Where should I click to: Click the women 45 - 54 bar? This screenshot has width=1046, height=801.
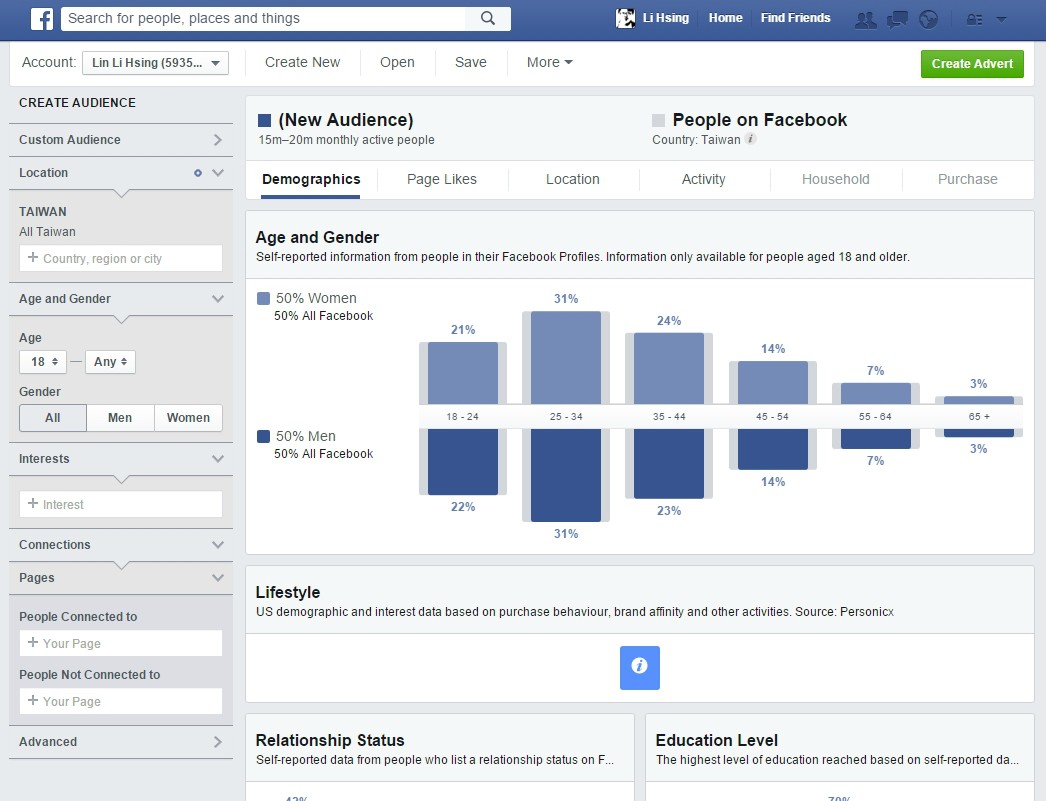(x=772, y=383)
